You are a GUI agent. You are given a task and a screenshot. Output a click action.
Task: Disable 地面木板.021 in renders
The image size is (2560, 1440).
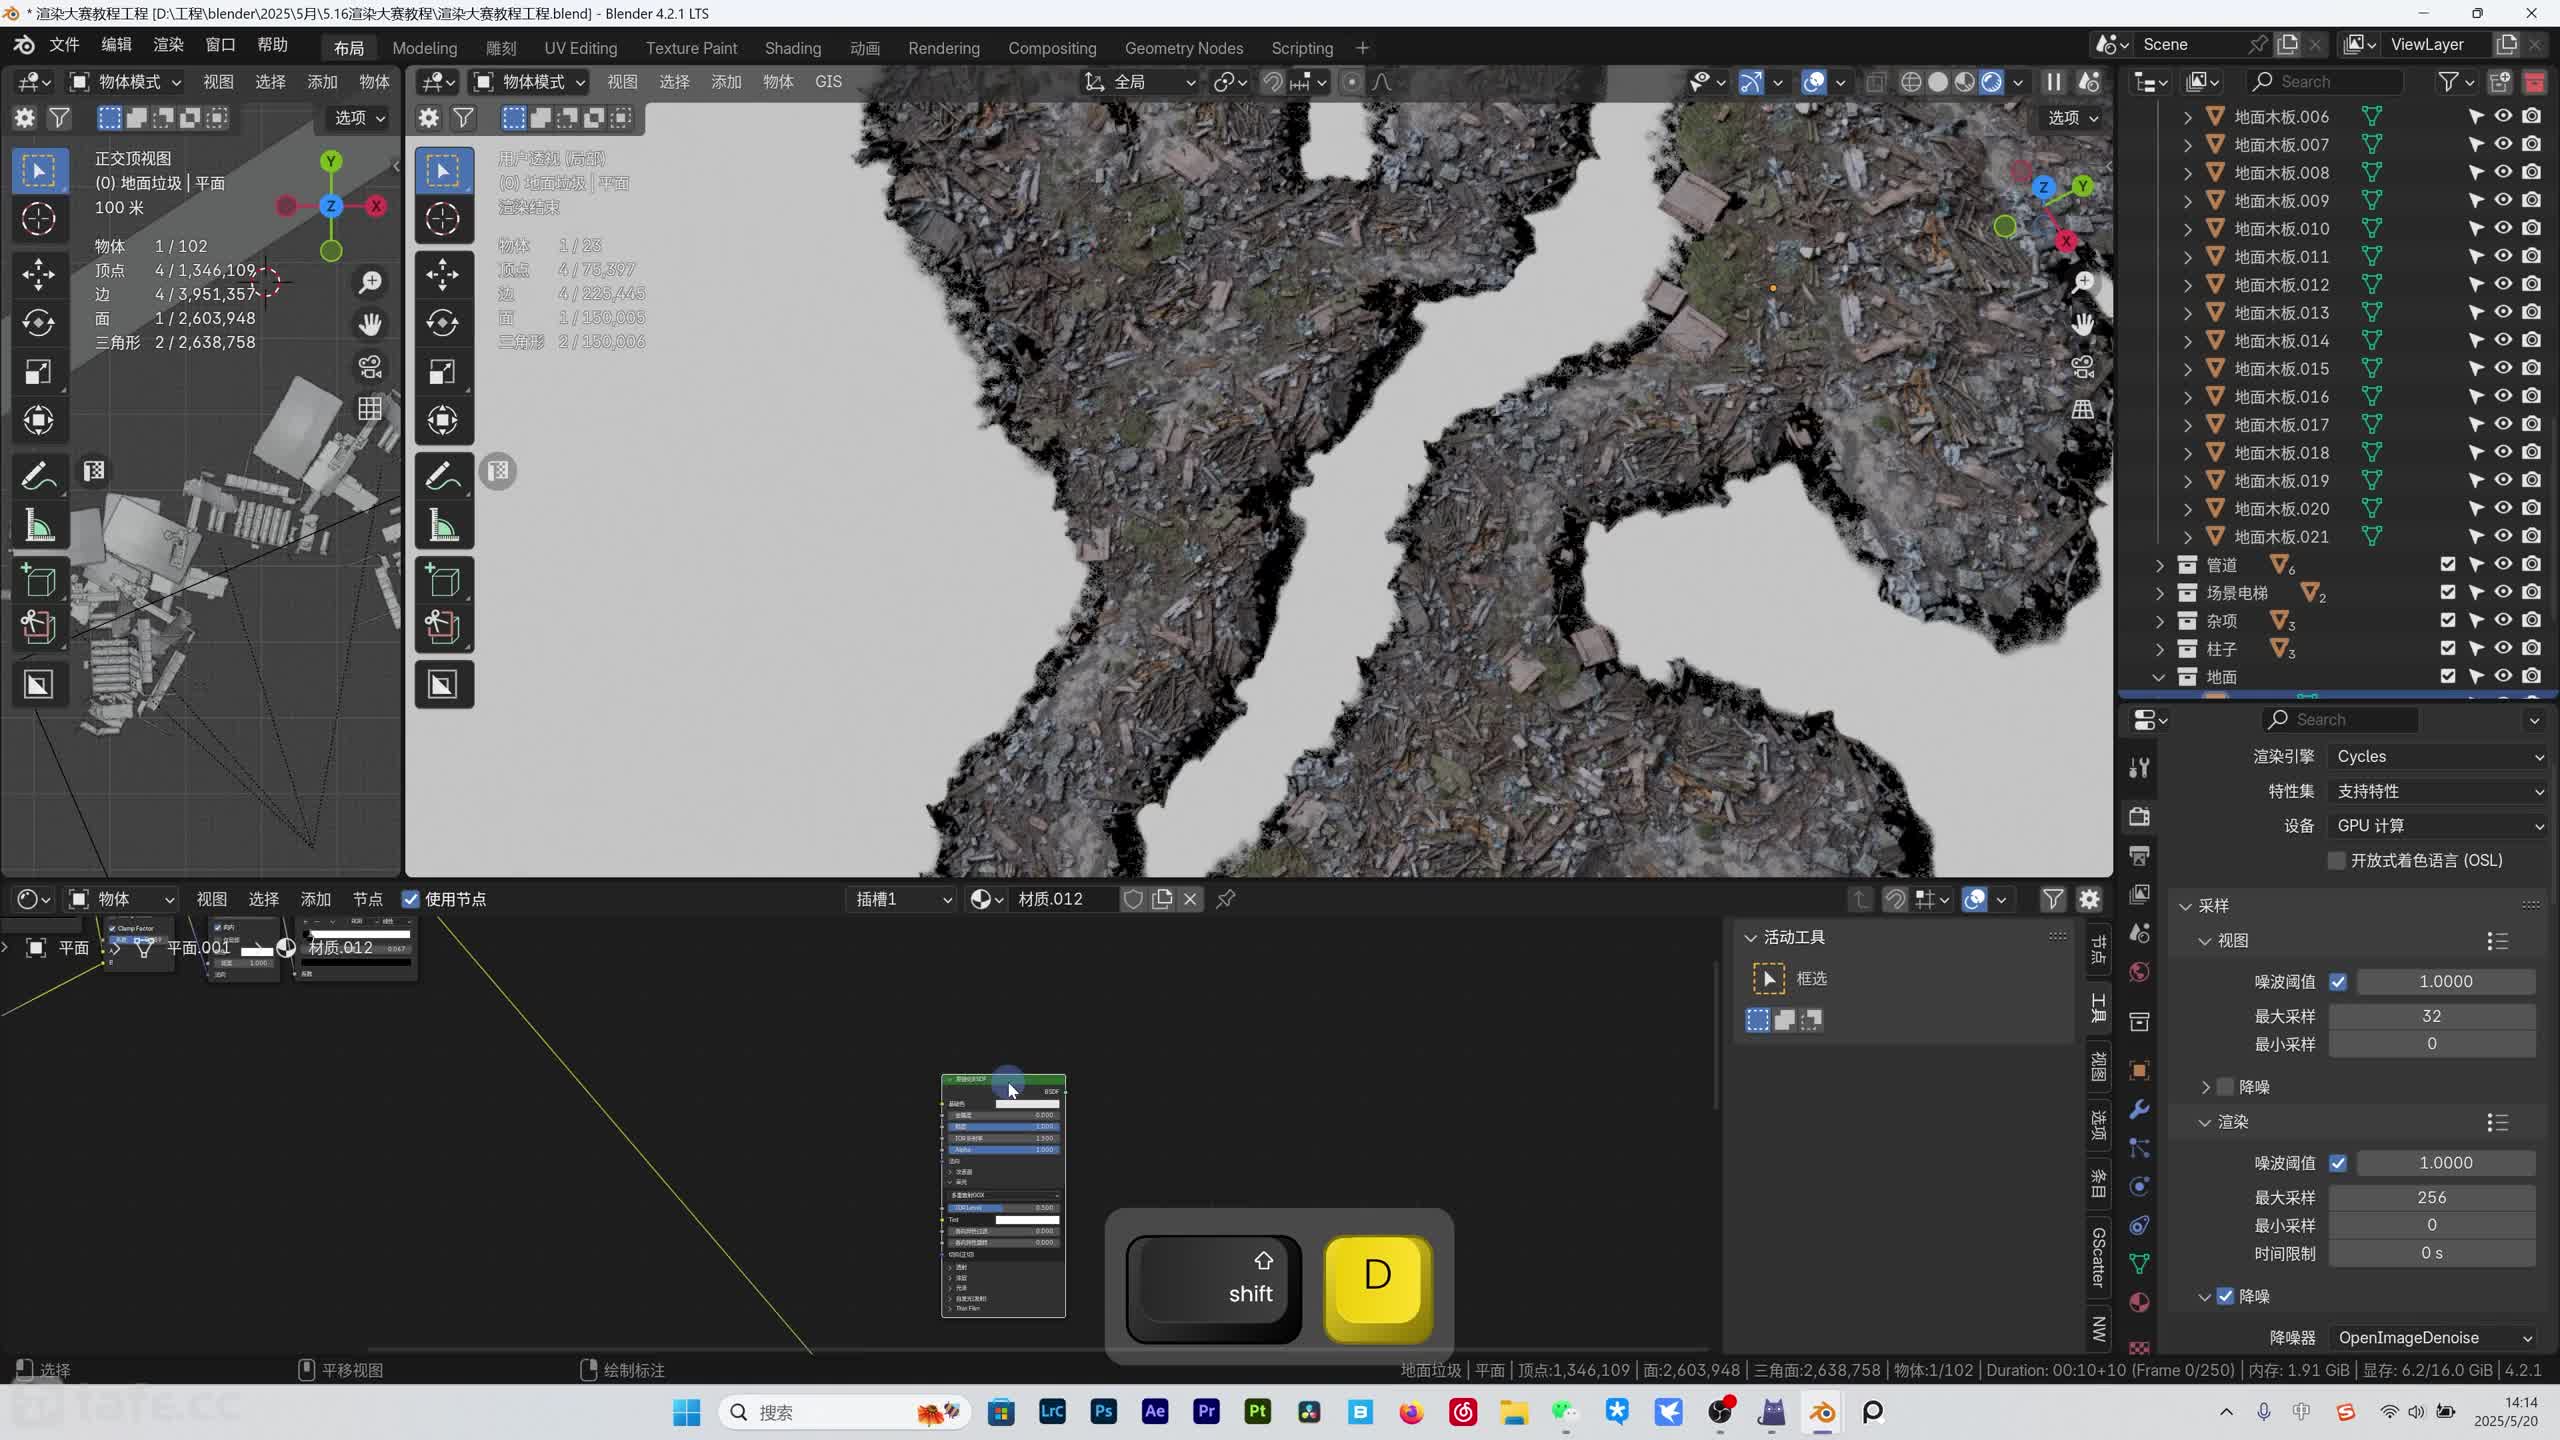[2531, 536]
